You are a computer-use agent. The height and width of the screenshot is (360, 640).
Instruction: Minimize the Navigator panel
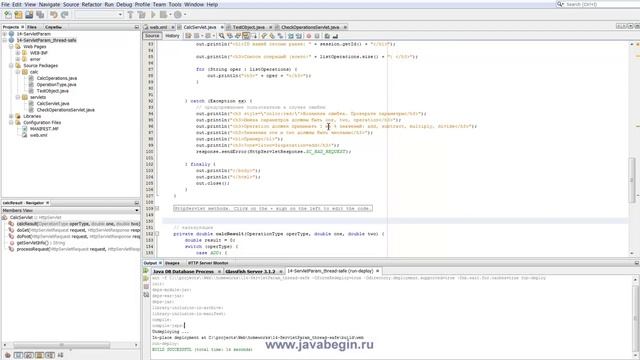pos(137,203)
